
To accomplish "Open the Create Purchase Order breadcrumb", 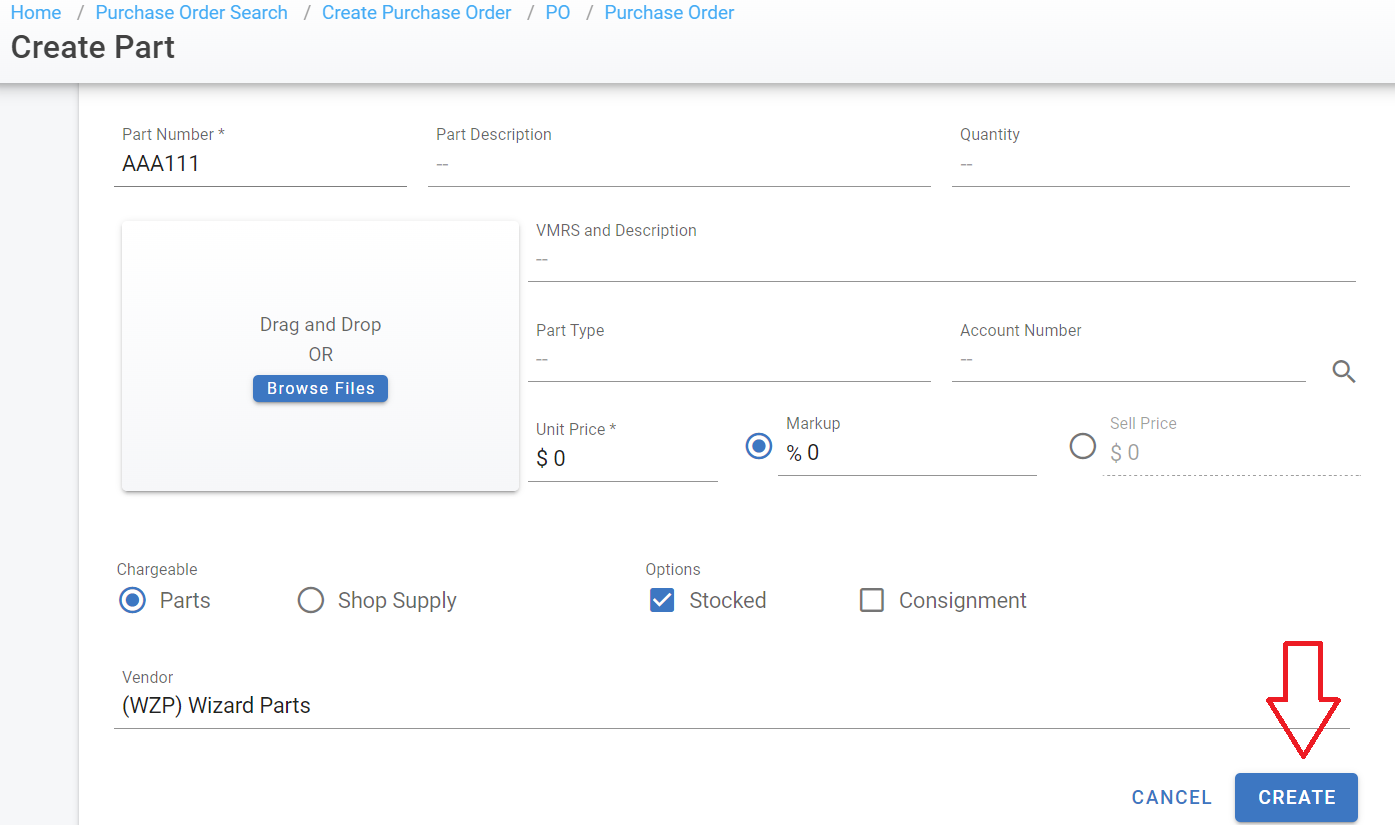I will tap(416, 13).
